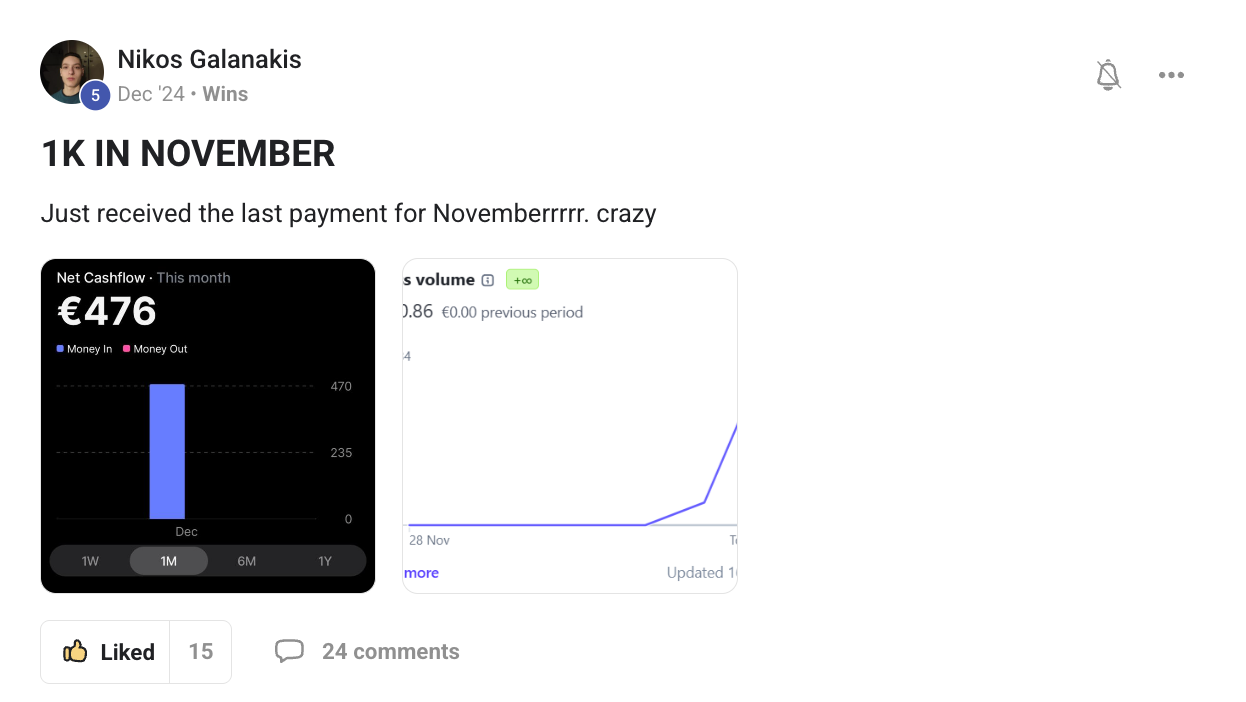Image resolution: width=1246 pixels, height=702 pixels.
Task: Click the pink Money Out legend swatch
Action: 127,349
